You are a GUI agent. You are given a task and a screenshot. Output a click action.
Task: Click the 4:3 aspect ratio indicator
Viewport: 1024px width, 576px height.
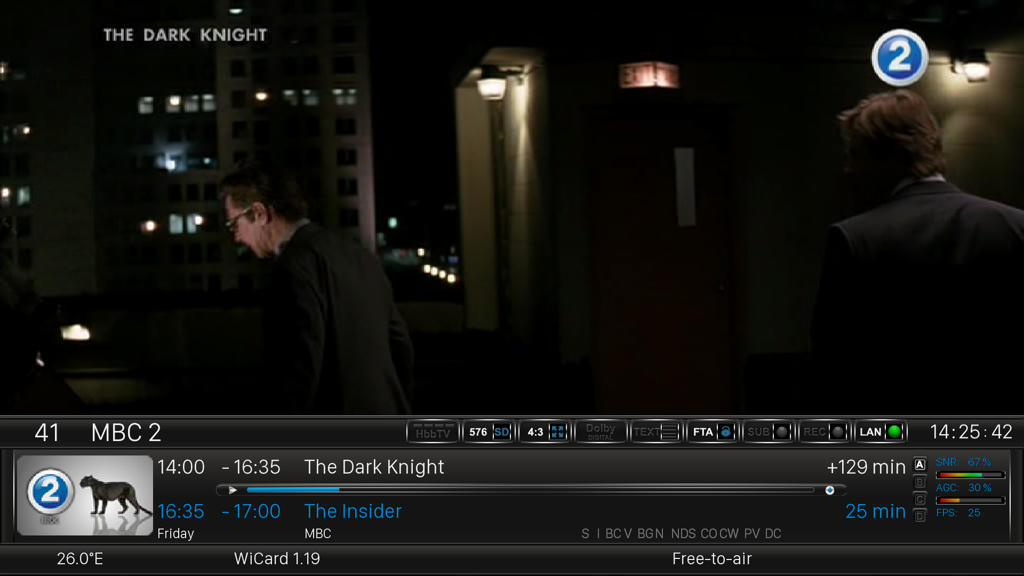pyautogui.click(x=545, y=432)
